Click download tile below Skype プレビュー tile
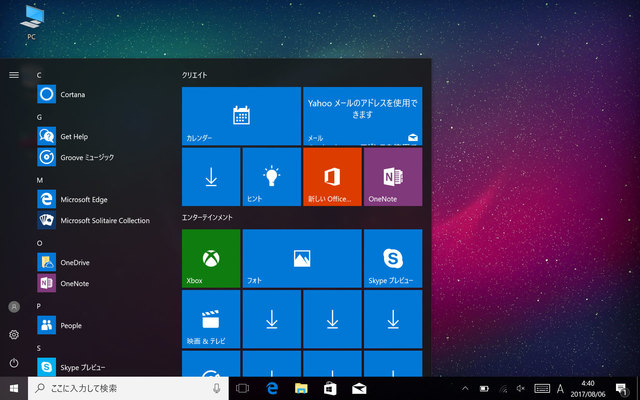 (393, 319)
